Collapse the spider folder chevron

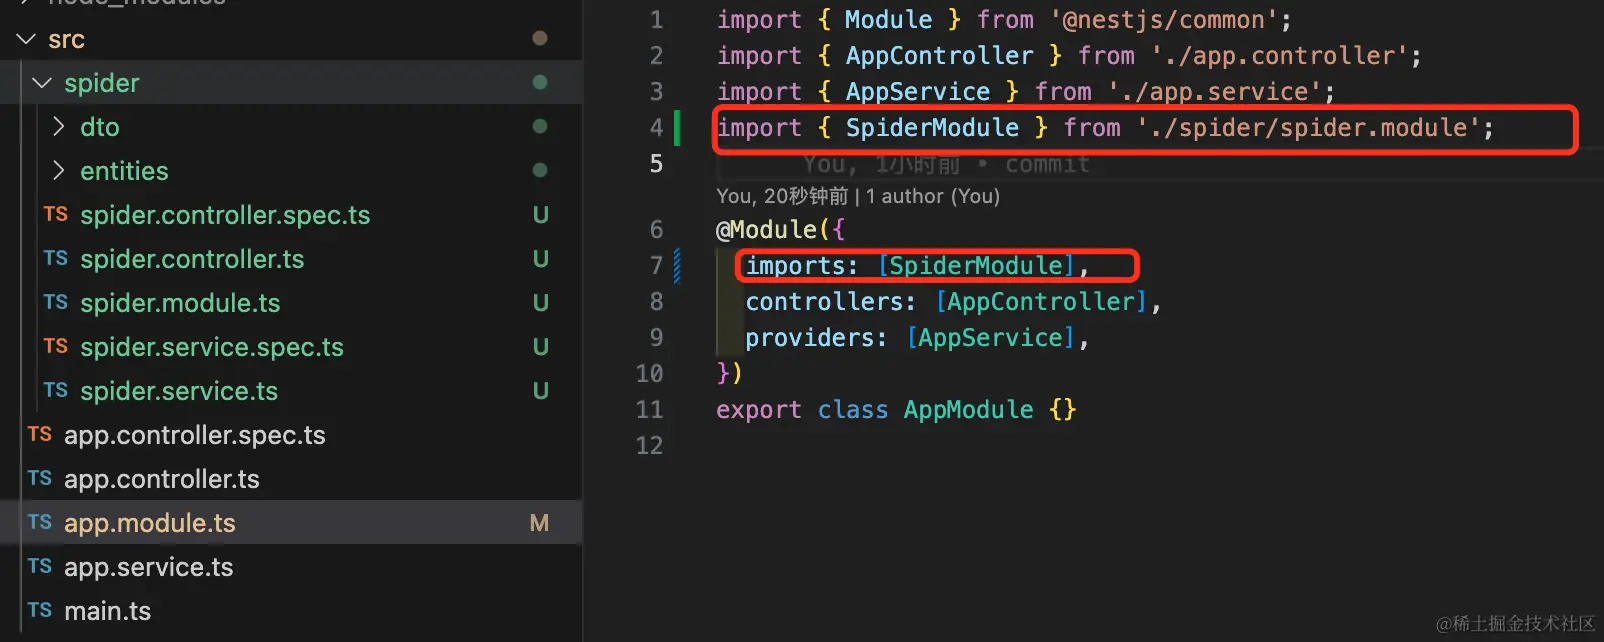tap(42, 83)
